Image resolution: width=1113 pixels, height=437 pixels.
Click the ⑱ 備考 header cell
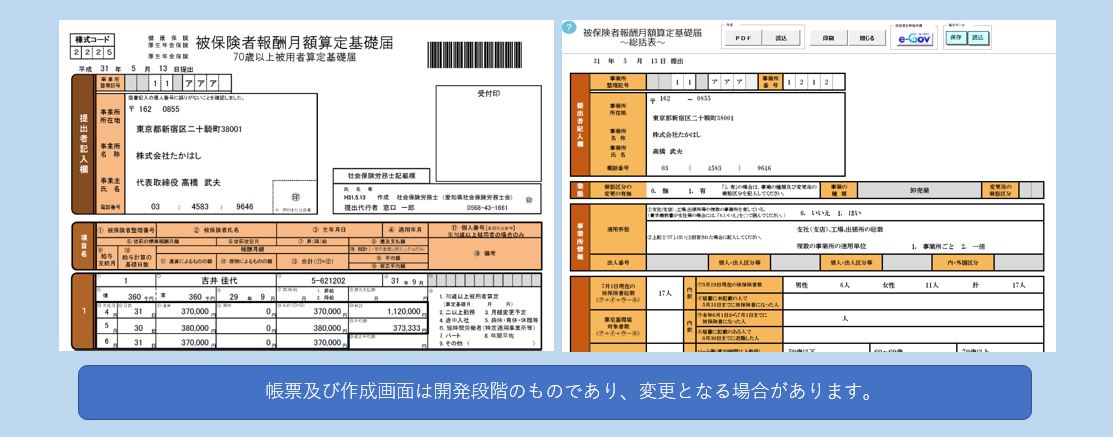[x=486, y=253]
